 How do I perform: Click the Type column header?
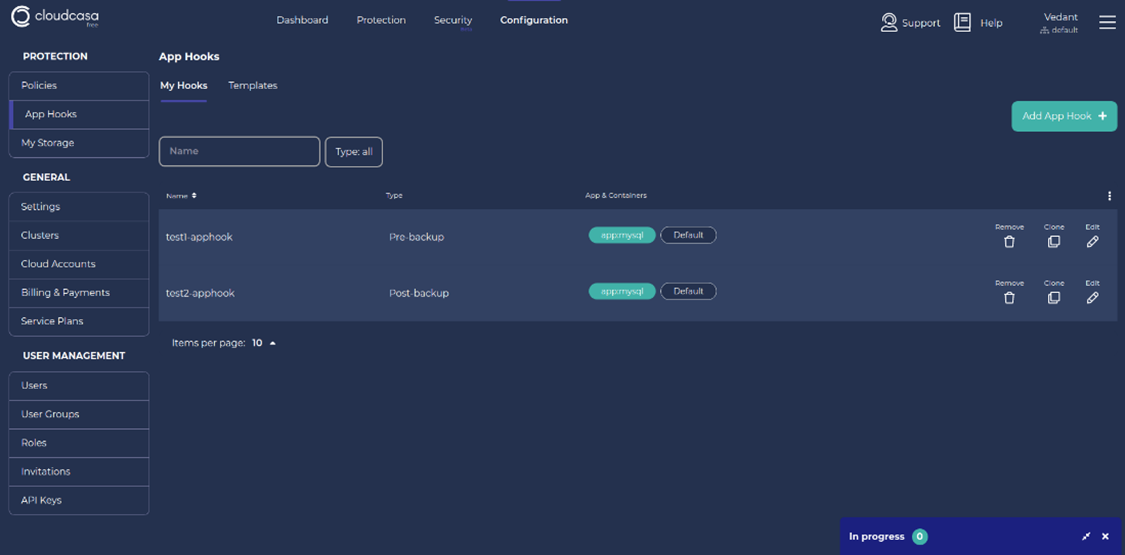point(394,195)
